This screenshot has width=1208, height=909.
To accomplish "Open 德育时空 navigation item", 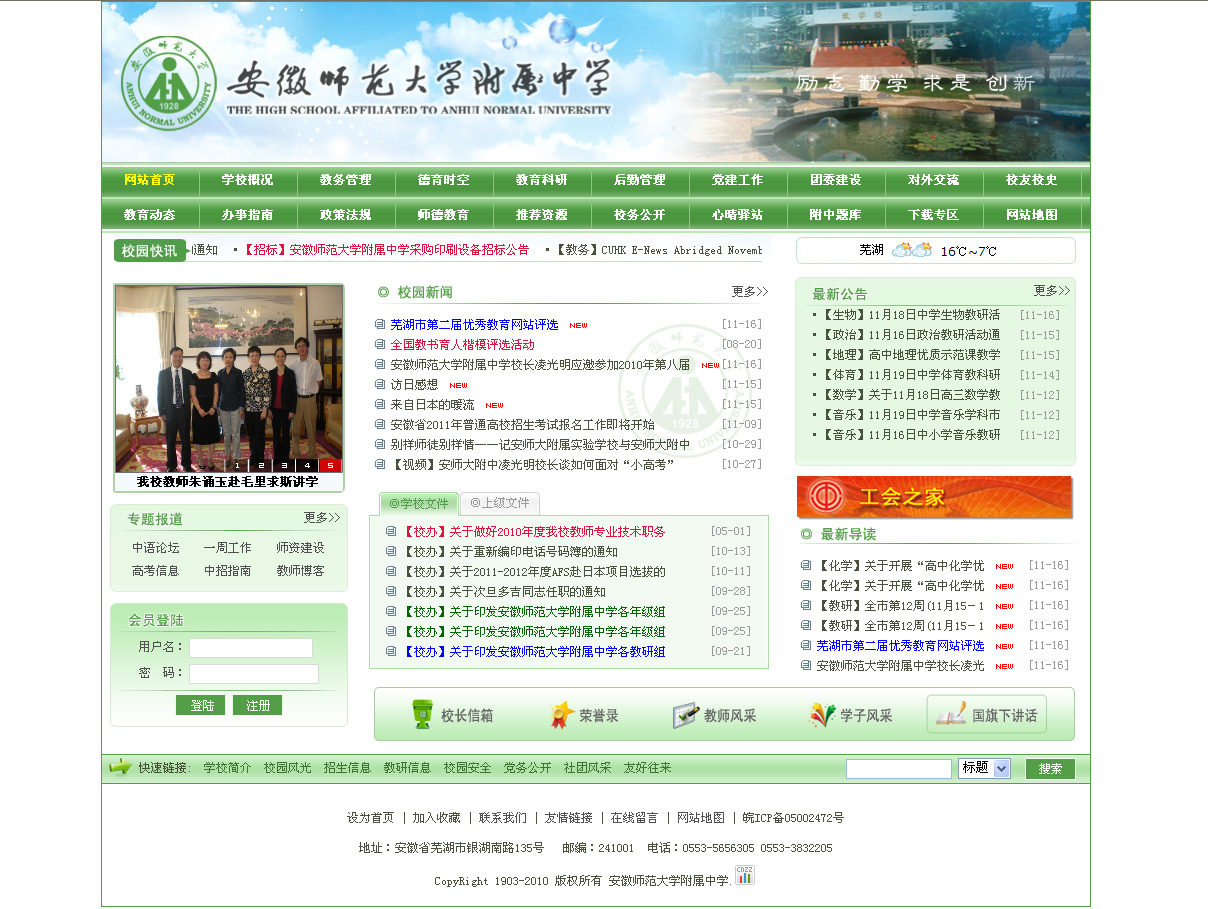I will (443, 180).
